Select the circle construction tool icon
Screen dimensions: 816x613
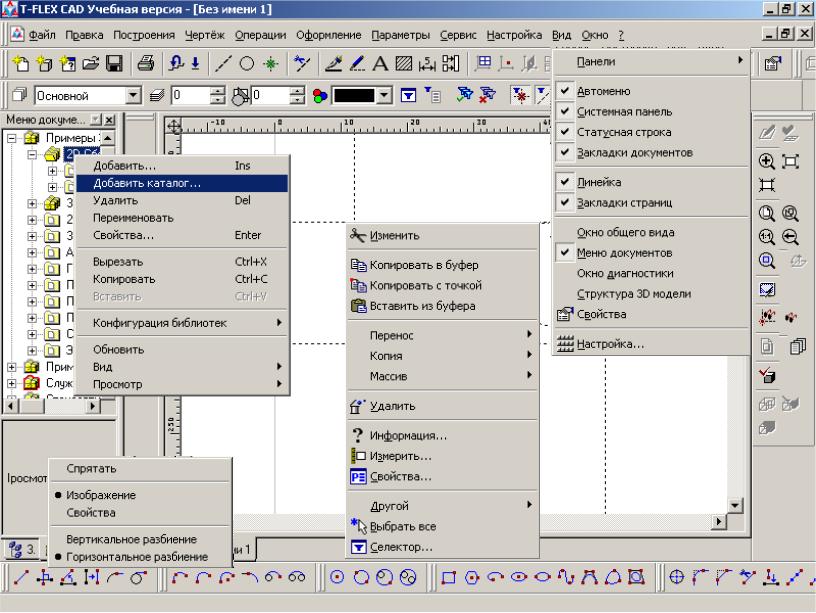coord(247,63)
